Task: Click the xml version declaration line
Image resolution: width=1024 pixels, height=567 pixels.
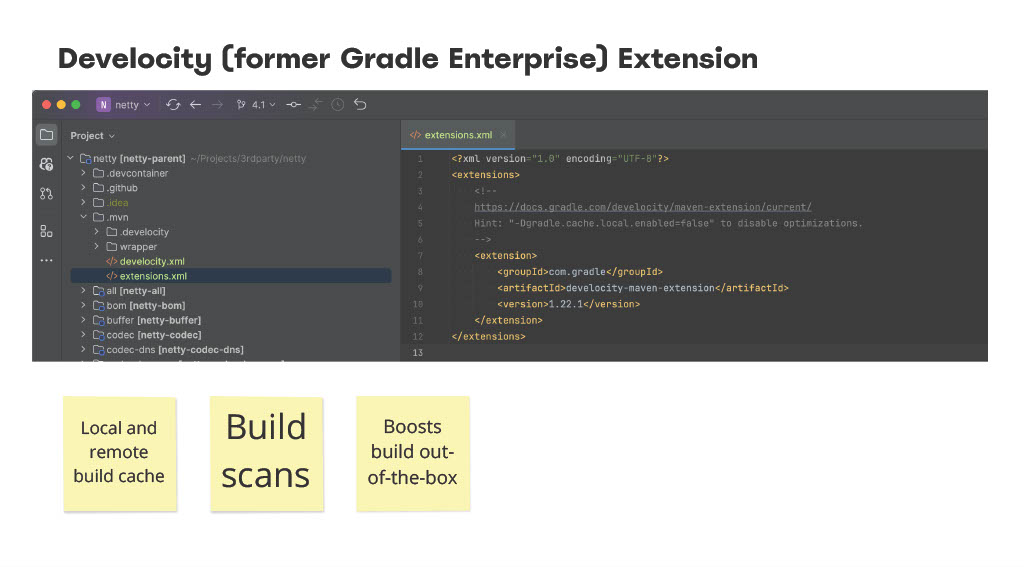Action: pyautogui.click(x=560, y=159)
